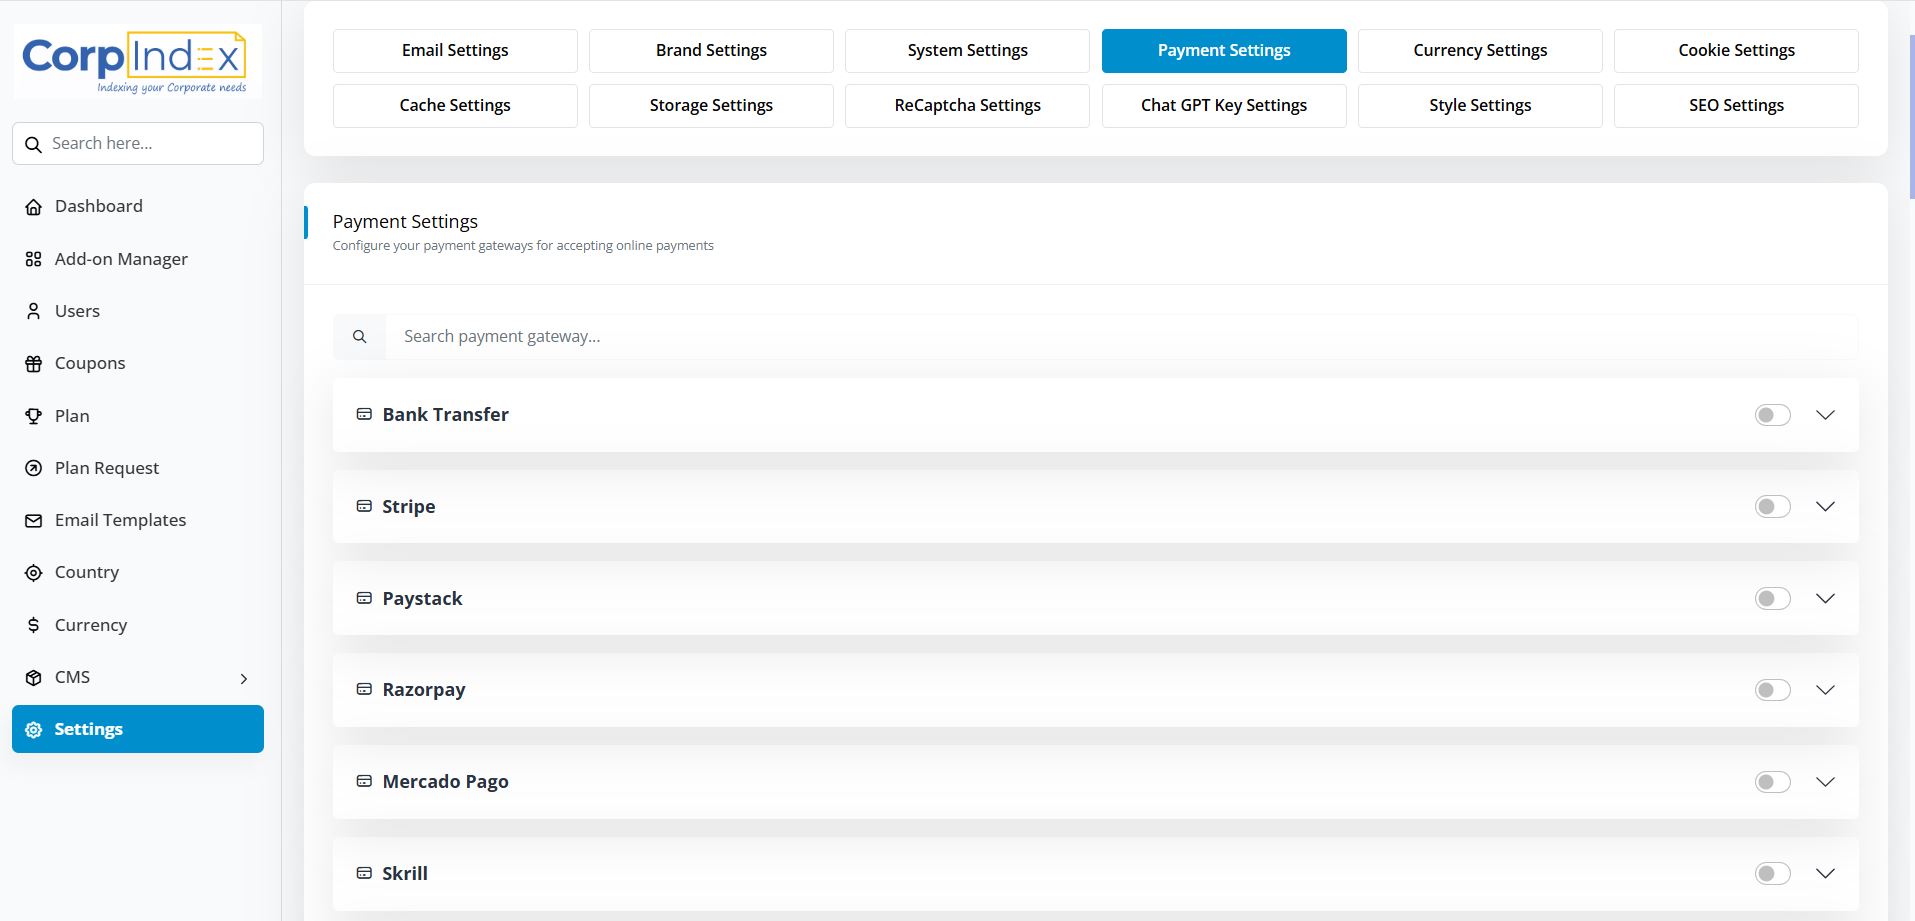Screen dimensions: 1915x921
Task: Switch to the Brand Settings tab
Action: (711, 51)
